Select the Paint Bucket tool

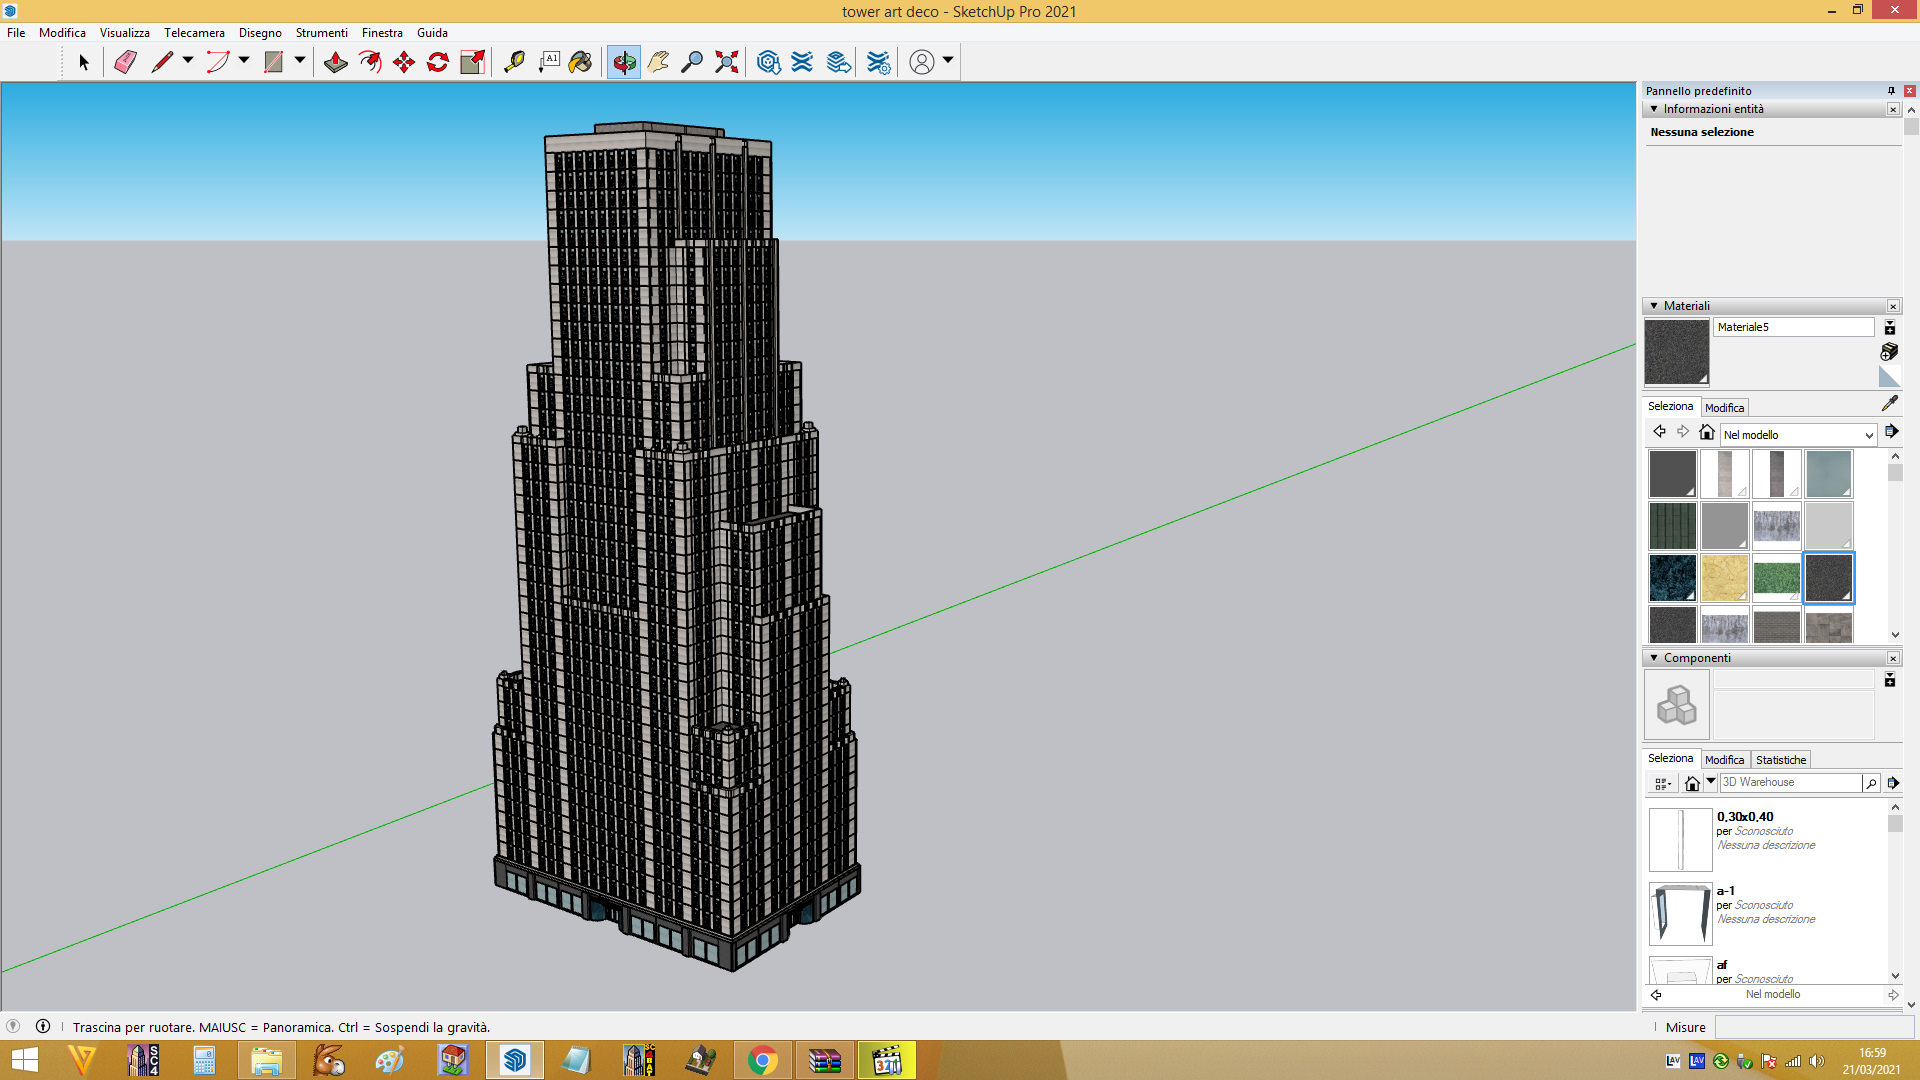[x=580, y=62]
